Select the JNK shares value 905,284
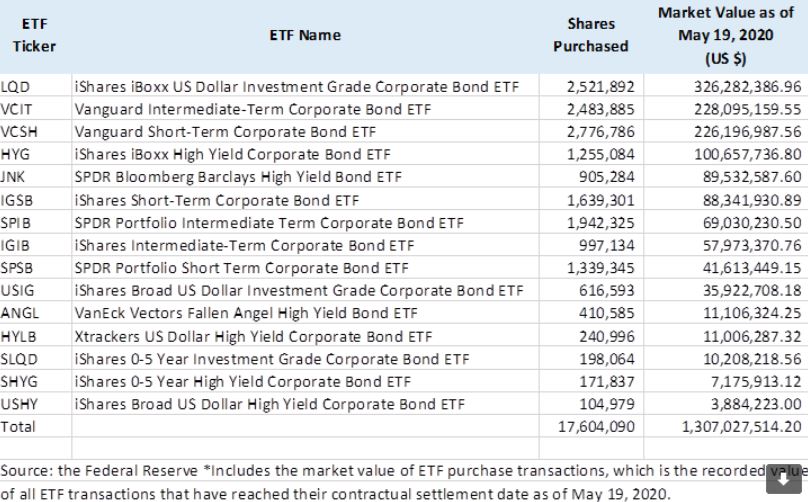The image size is (808, 502). 607,177
